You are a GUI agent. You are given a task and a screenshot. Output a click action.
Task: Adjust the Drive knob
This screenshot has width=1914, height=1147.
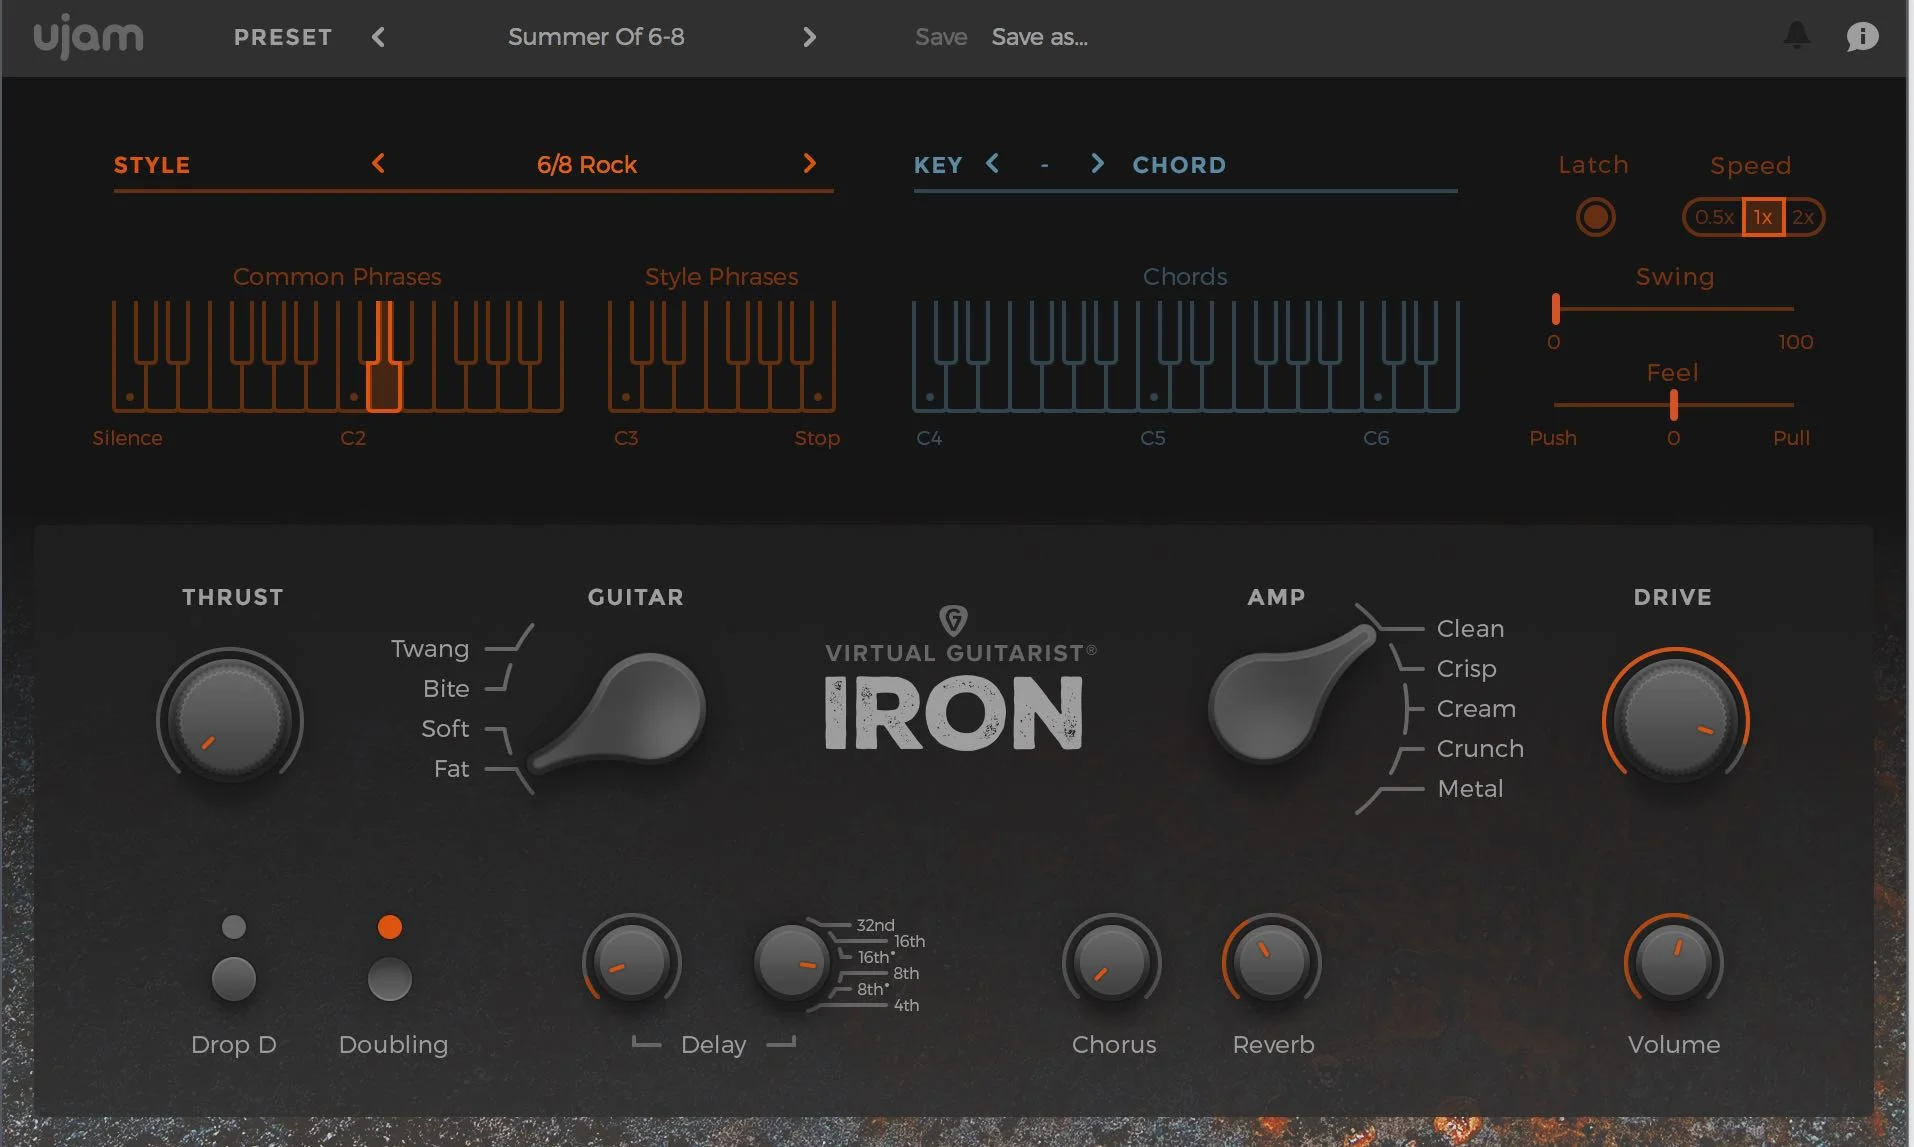1675,720
